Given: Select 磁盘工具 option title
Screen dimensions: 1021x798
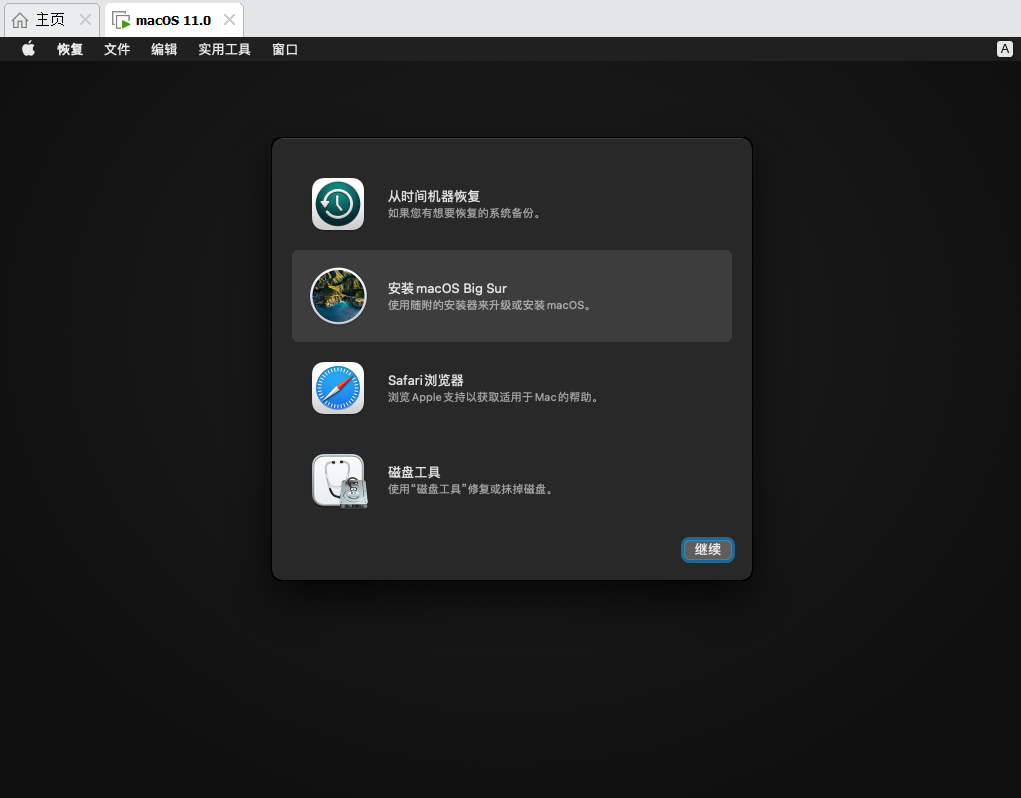Looking at the screenshot, I should pos(414,472).
